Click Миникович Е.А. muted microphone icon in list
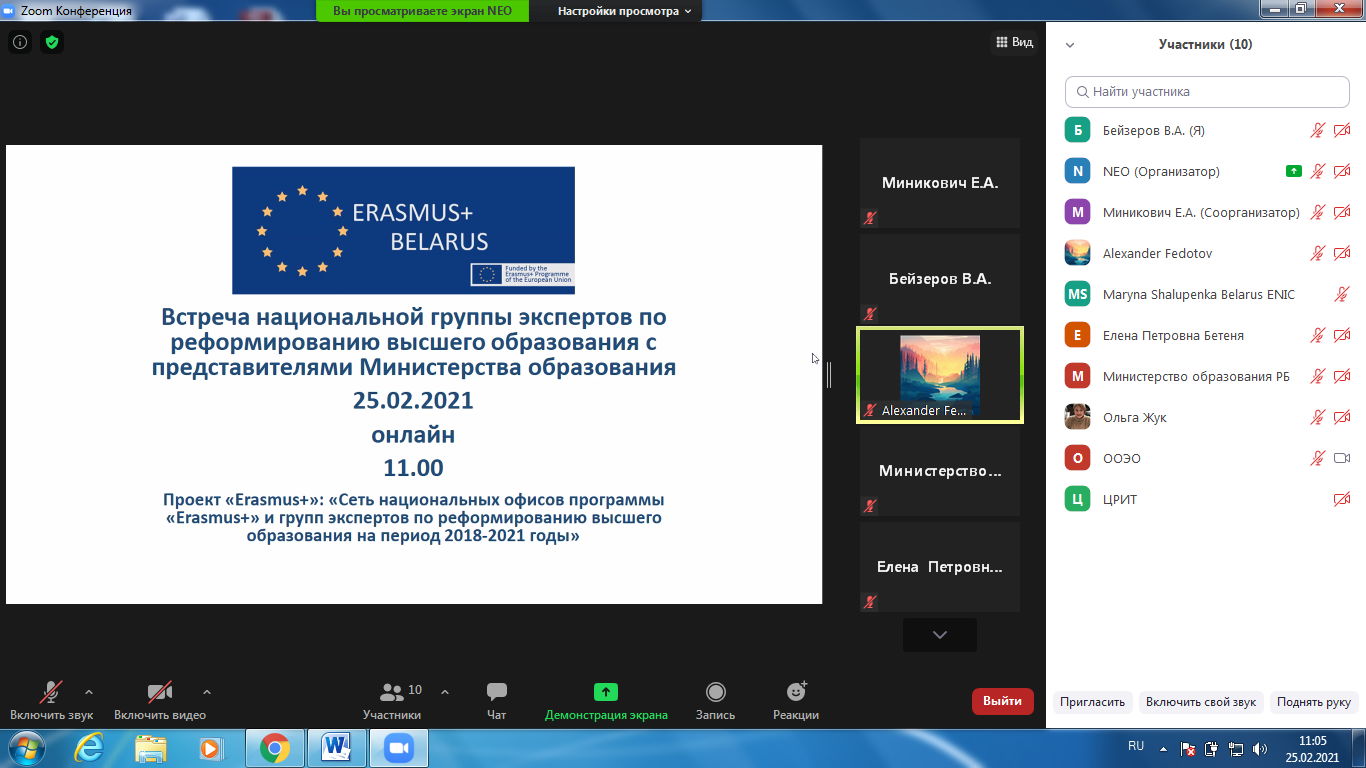 tap(1318, 212)
